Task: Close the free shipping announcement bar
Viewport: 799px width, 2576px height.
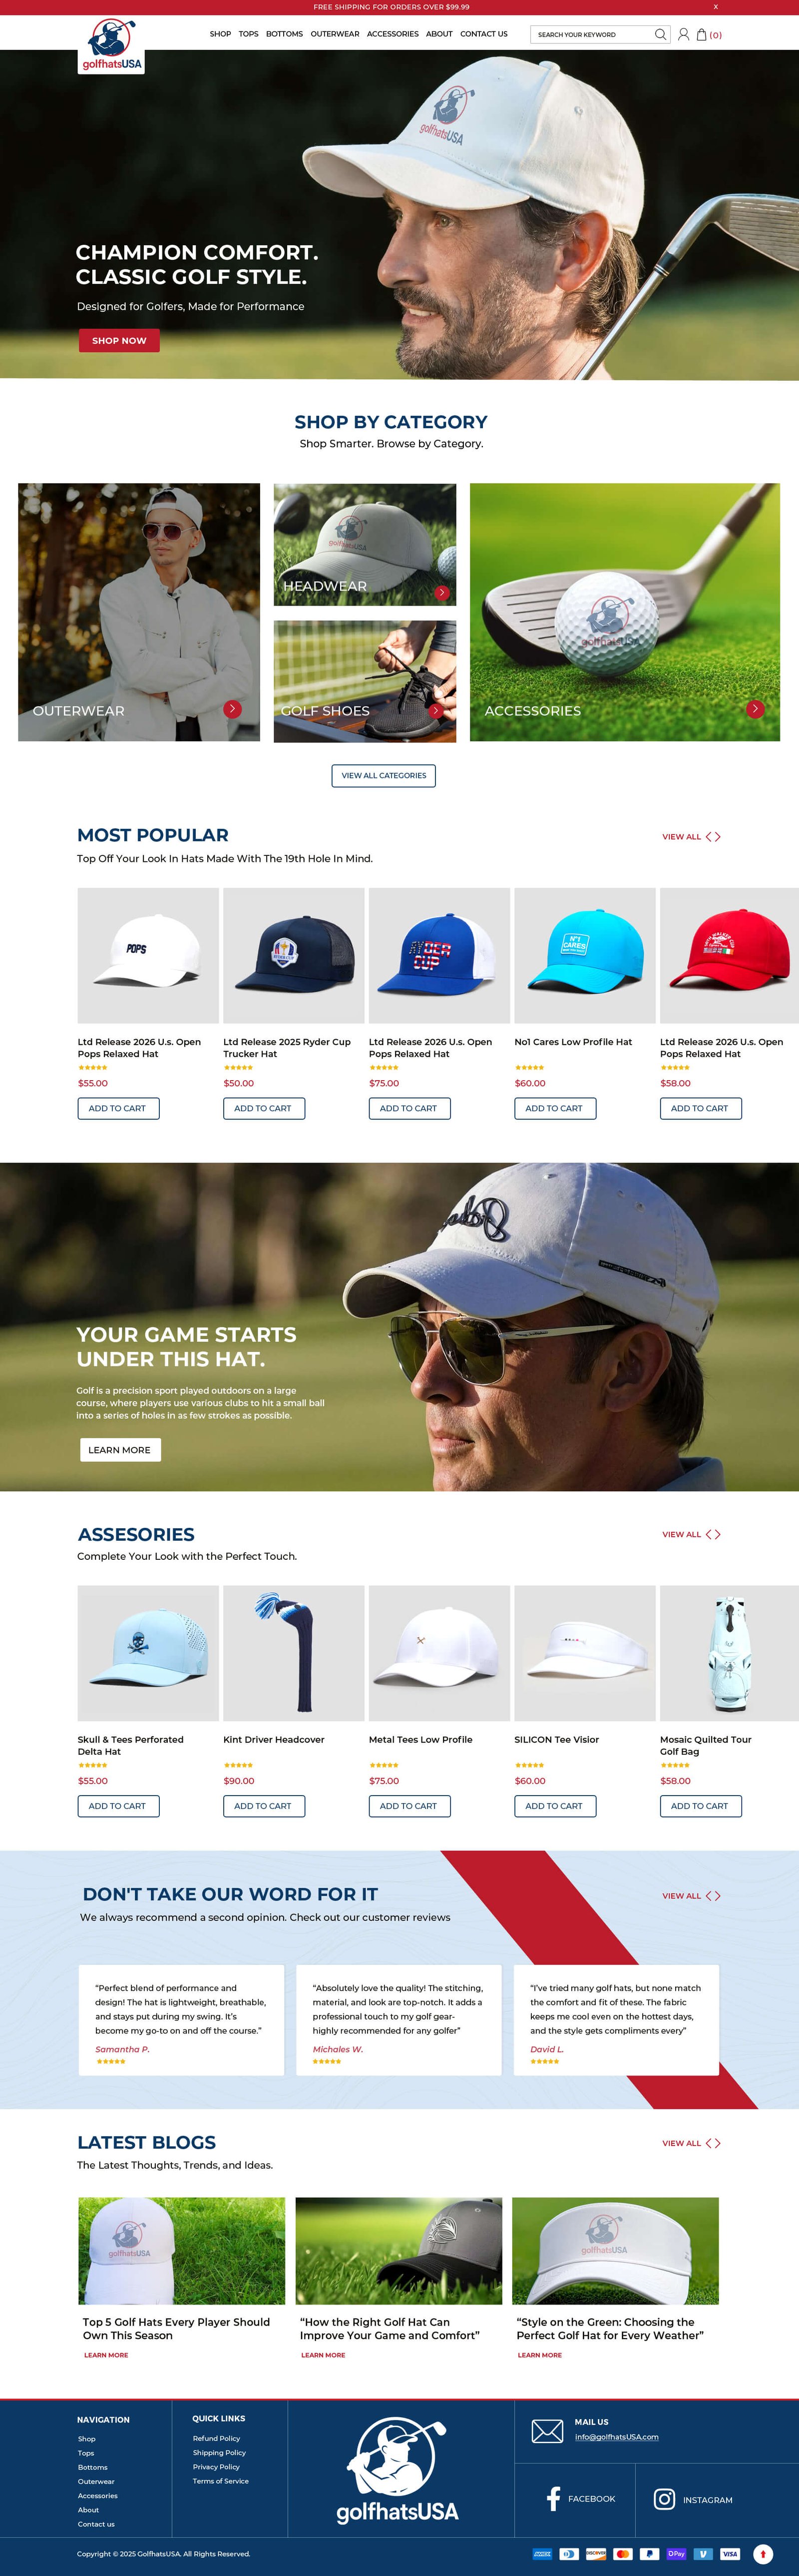Action: pyautogui.click(x=715, y=7)
